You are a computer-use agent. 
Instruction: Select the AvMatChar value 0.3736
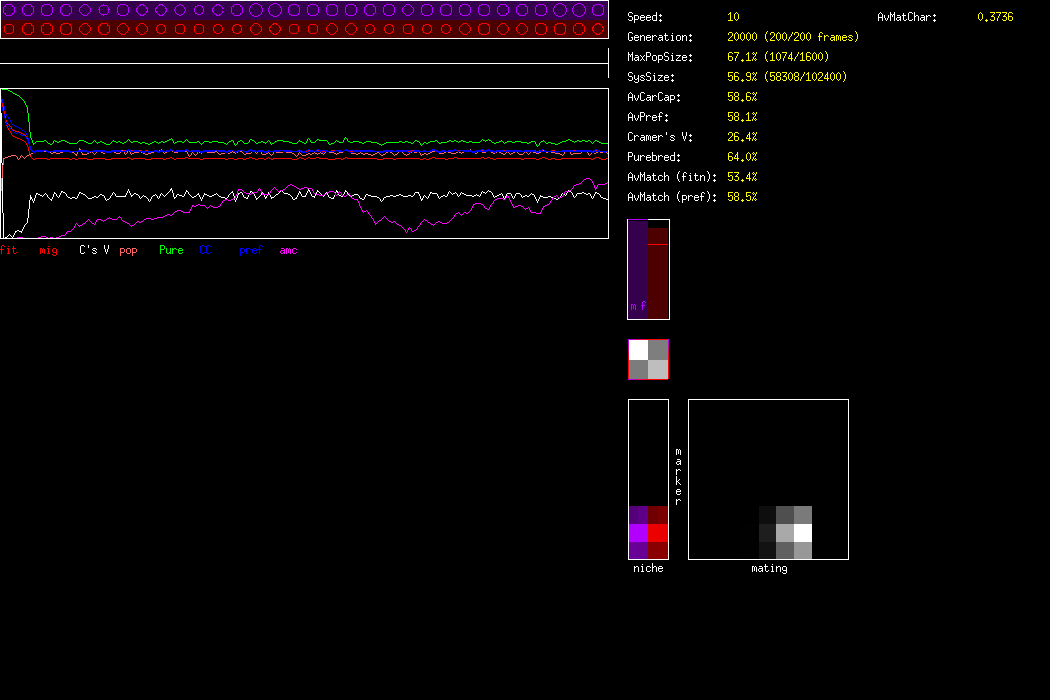[995, 17]
